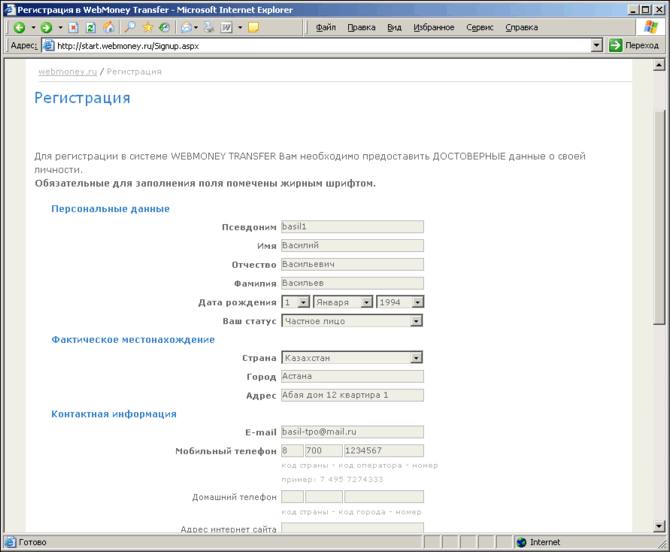Open Favorites with the star icon
This screenshot has height=552, width=670.
tap(148, 27)
